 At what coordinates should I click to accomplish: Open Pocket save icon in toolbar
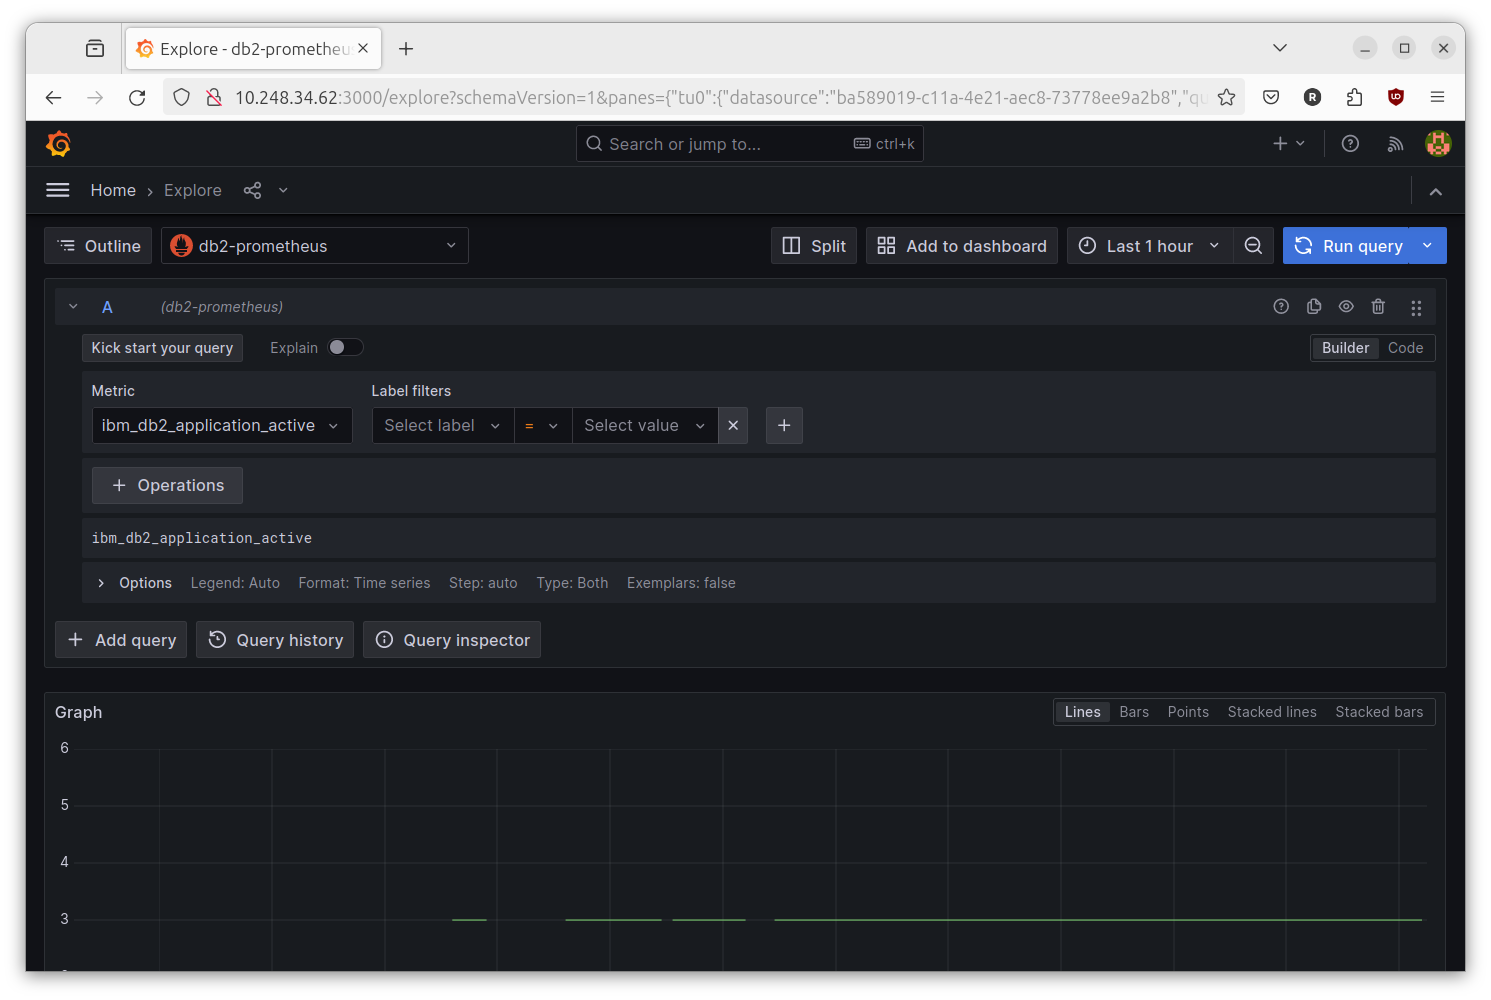point(1271,97)
